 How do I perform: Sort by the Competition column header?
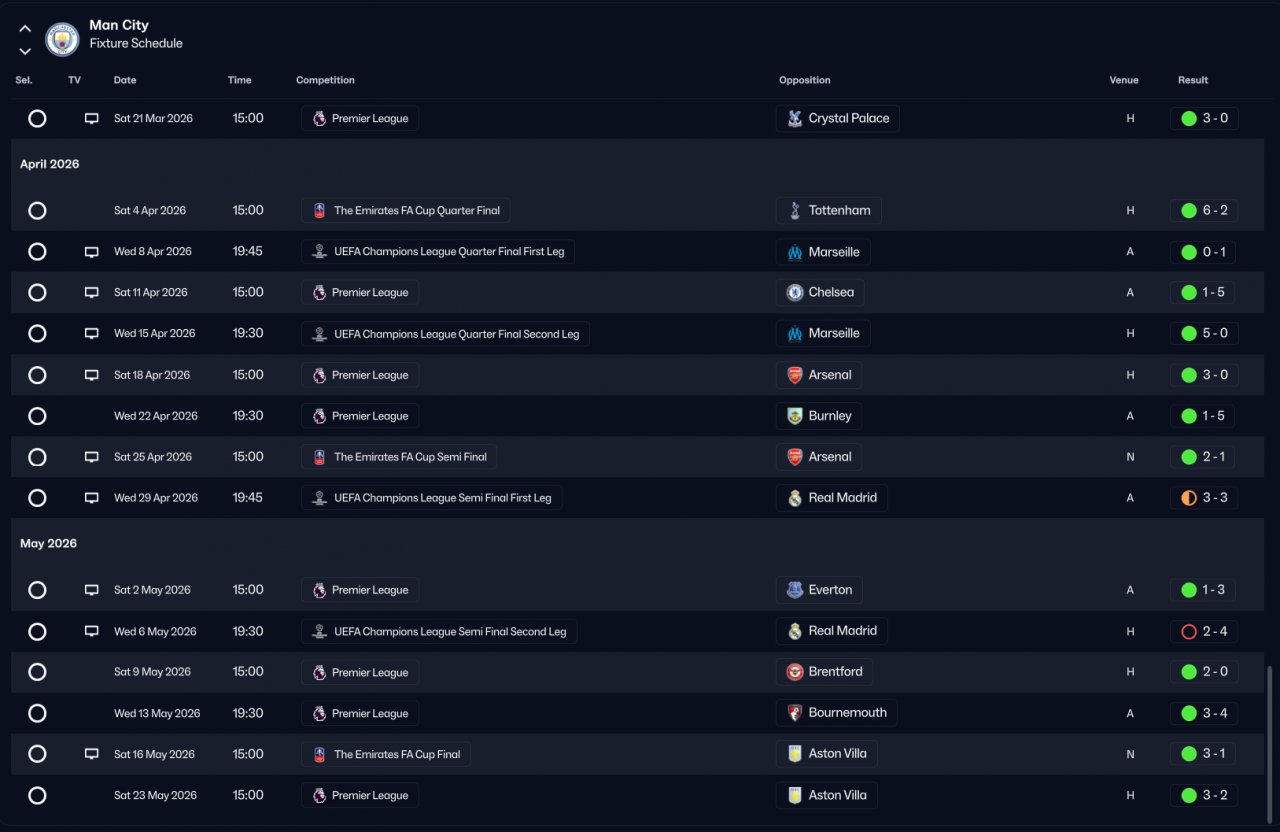click(325, 80)
